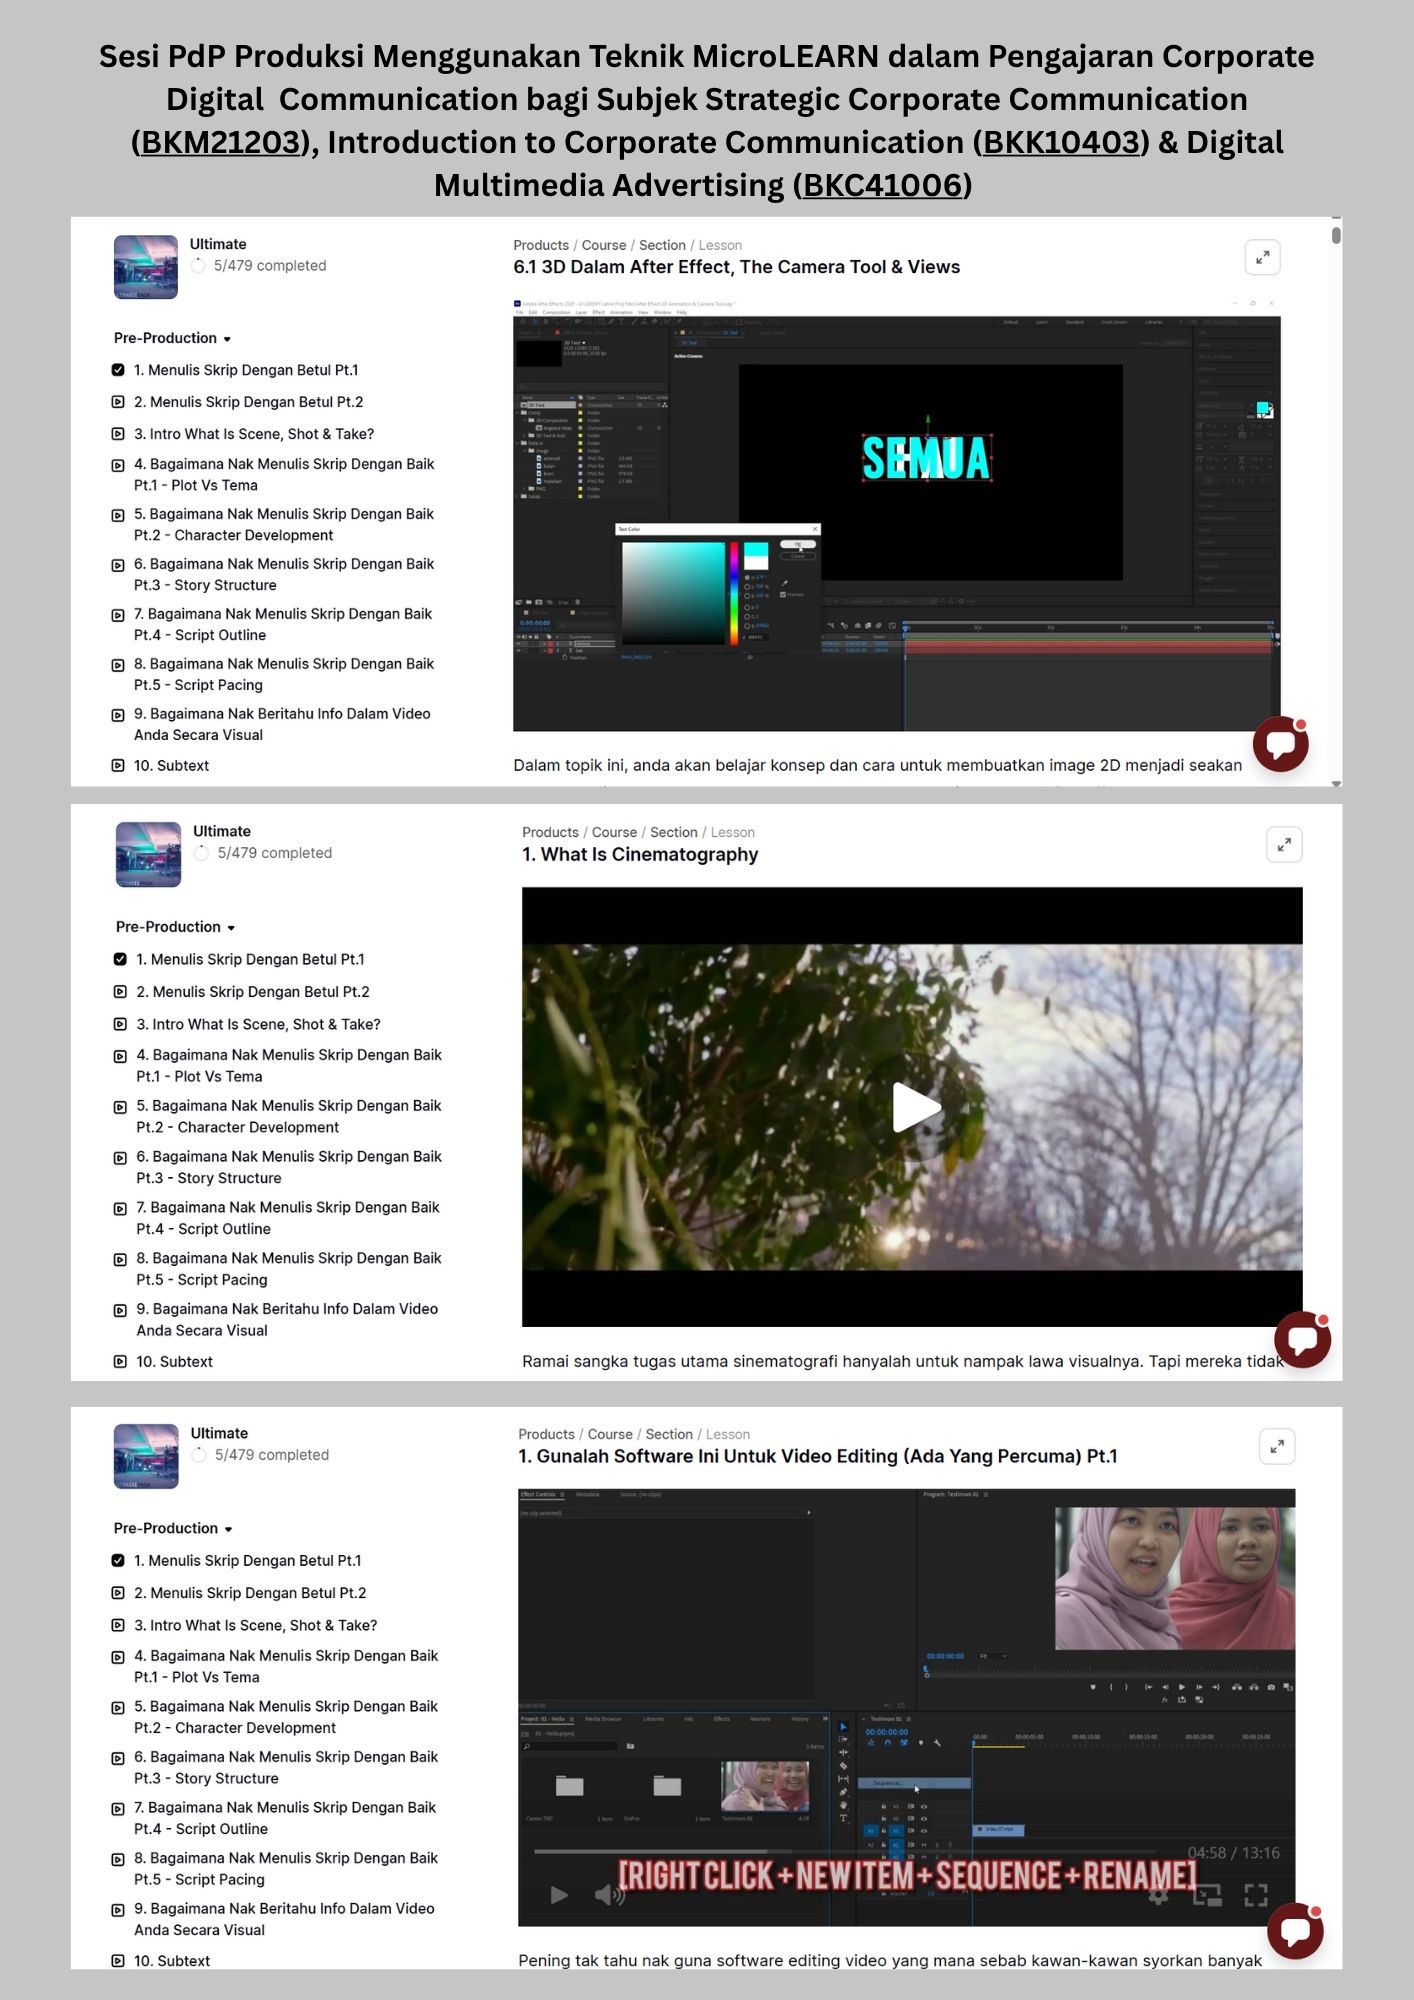1414x2000 pixels.
Task: Open '10. Subtext' in the Video Editing panel
Action: point(172,1961)
